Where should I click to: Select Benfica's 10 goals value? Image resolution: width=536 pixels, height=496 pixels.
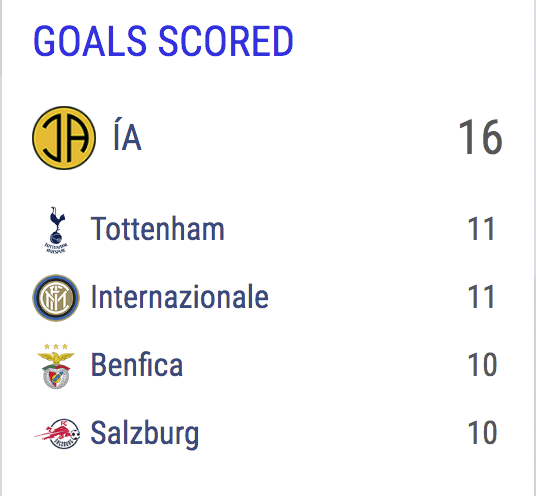click(x=482, y=365)
